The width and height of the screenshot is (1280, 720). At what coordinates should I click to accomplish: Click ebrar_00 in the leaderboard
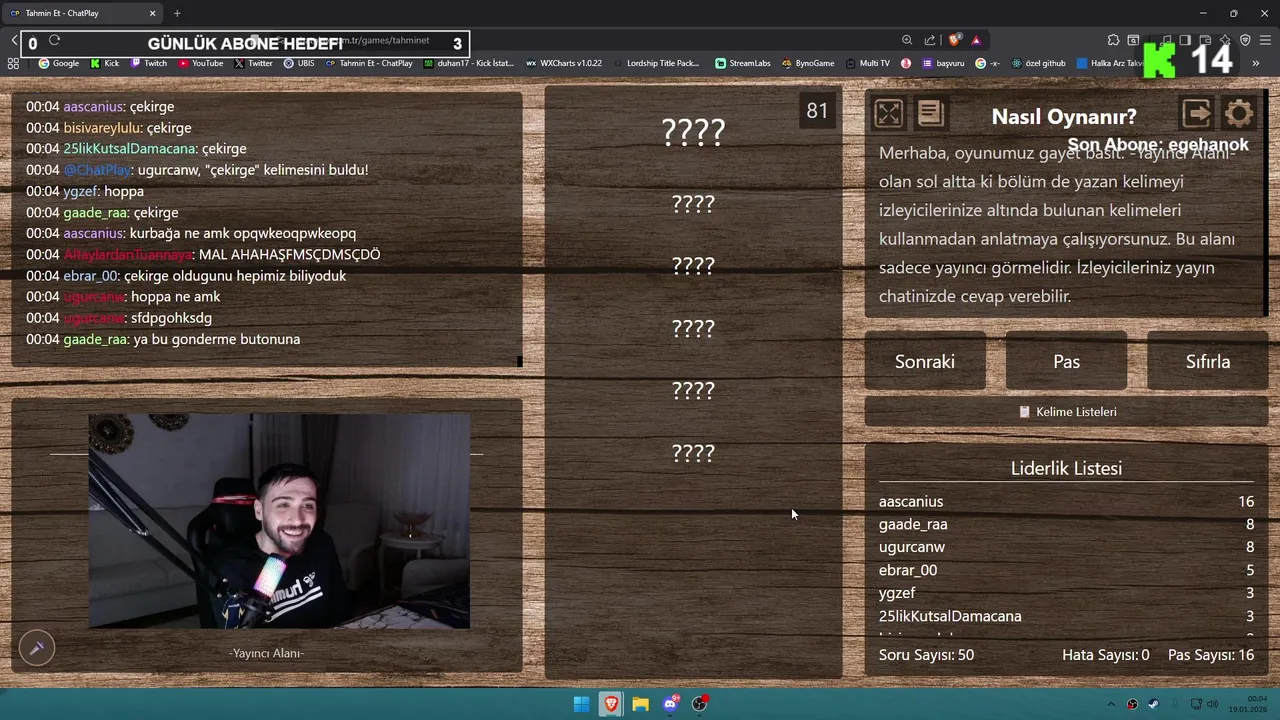click(908, 570)
